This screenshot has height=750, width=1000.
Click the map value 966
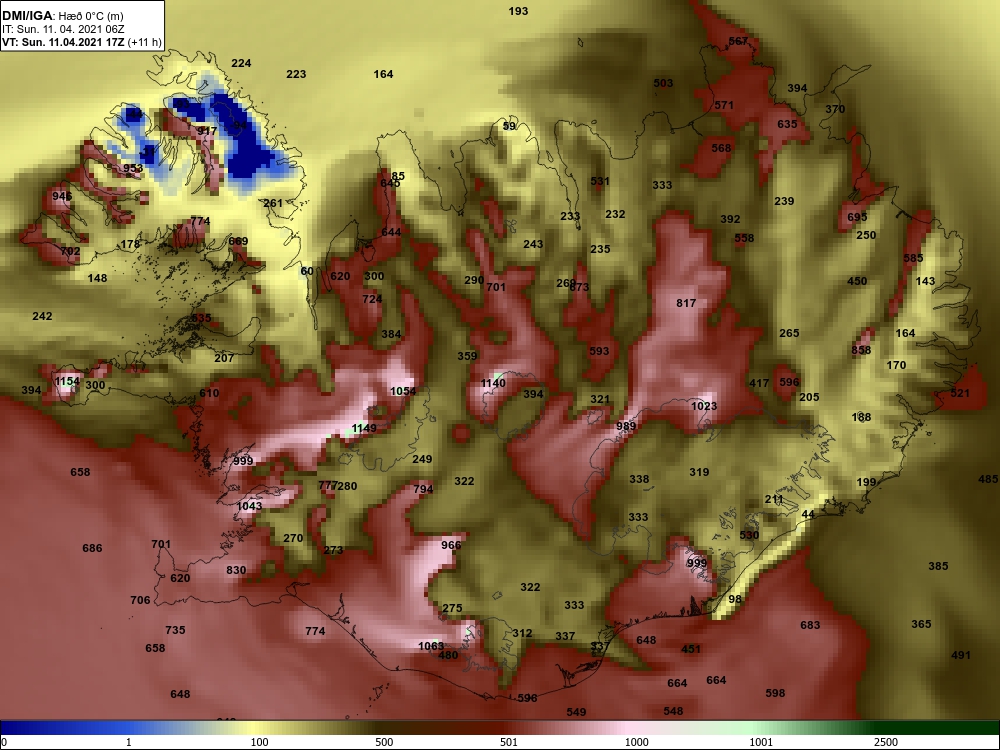click(x=451, y=545)
